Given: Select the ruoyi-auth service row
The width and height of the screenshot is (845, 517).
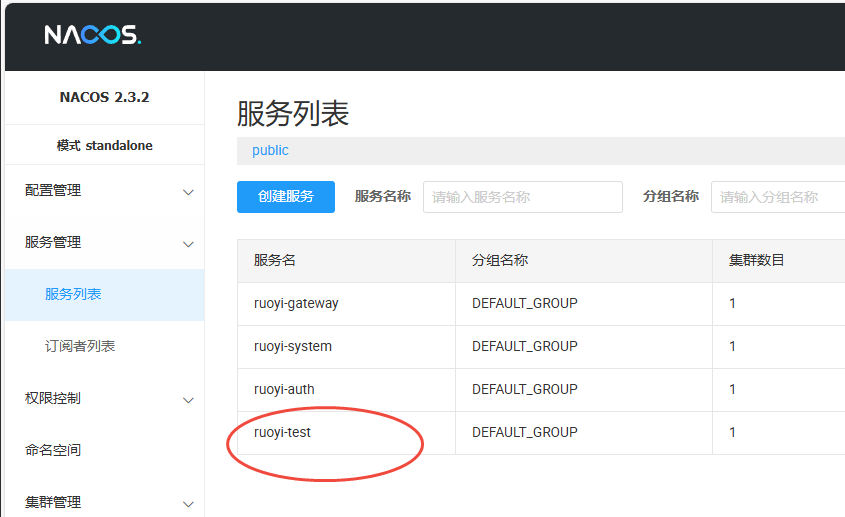Looking at the screenshot, I should pyautogui.click(x=284, y=389).
